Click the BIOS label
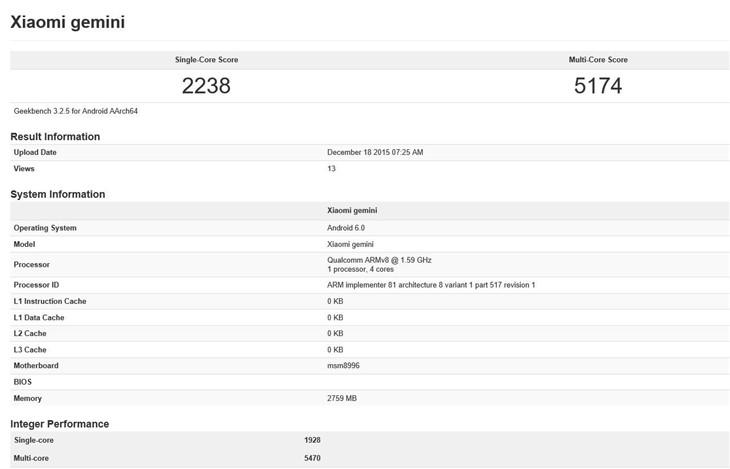The width and height of the screenshot is (730, 469). [x=22, y=382]
